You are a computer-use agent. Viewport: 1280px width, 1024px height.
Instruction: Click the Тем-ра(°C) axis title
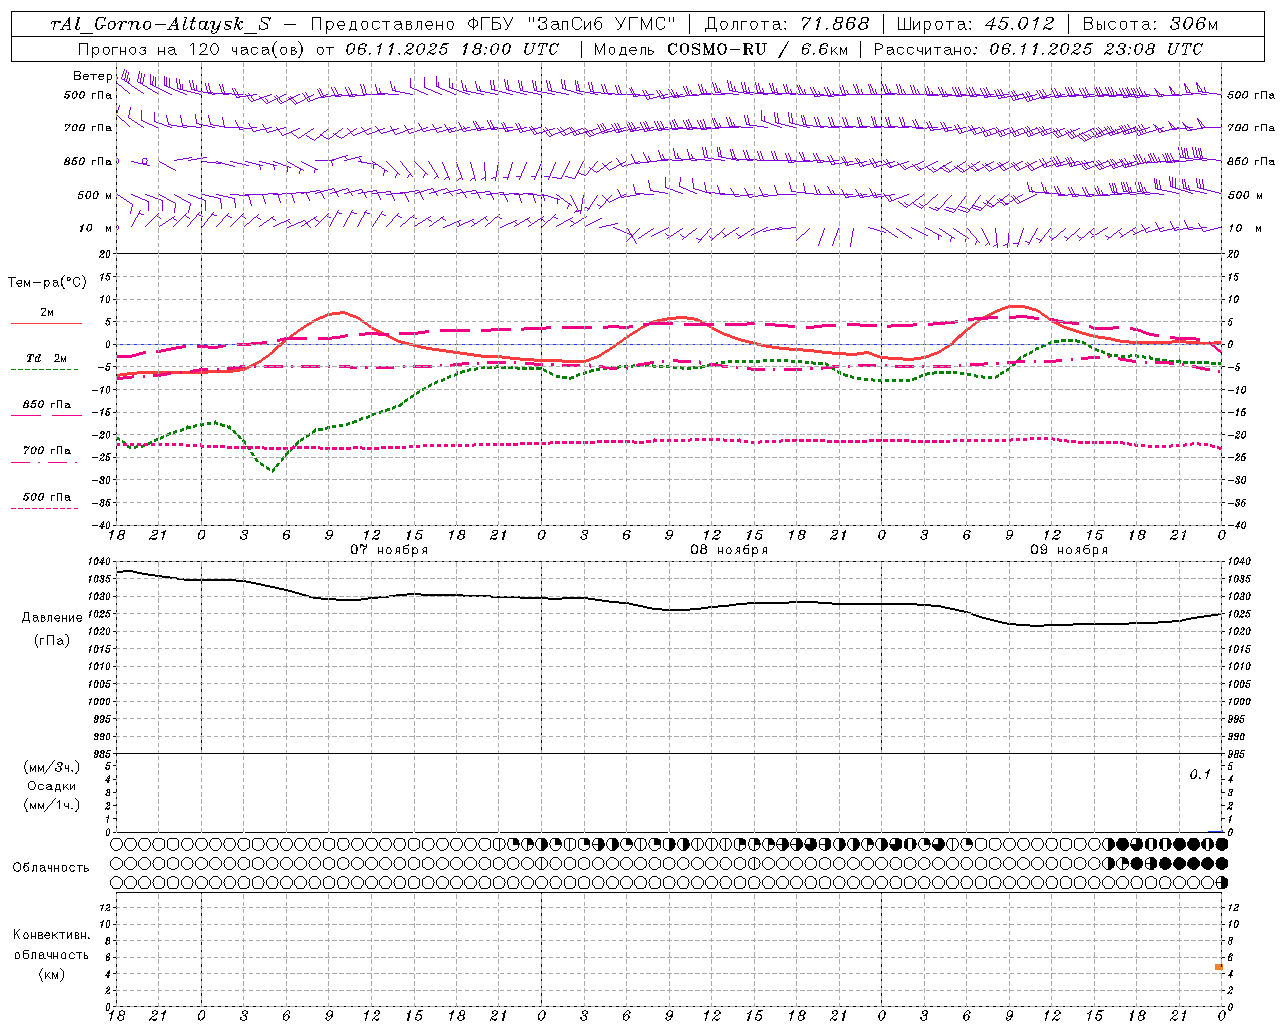tap(47, 283)
